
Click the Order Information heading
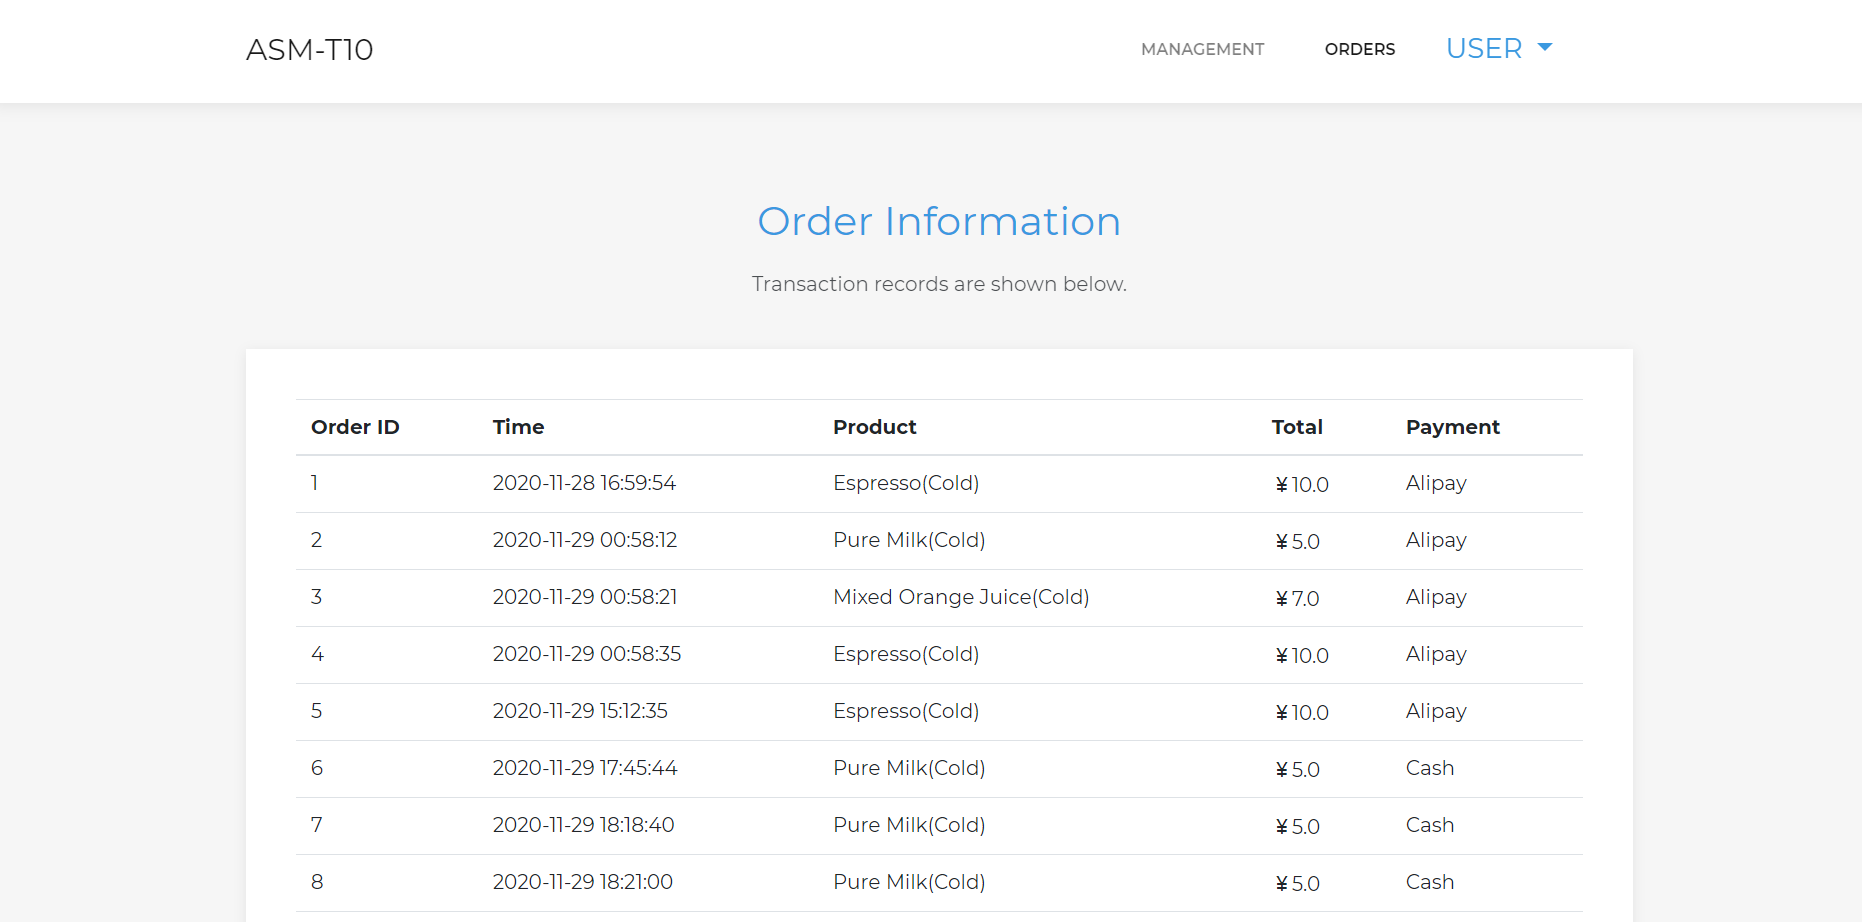[x=938, y=221]
